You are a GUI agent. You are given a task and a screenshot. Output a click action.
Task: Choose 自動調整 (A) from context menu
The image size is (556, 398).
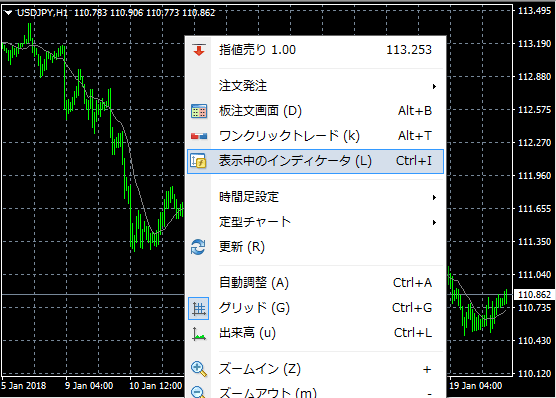coord(315,283)
